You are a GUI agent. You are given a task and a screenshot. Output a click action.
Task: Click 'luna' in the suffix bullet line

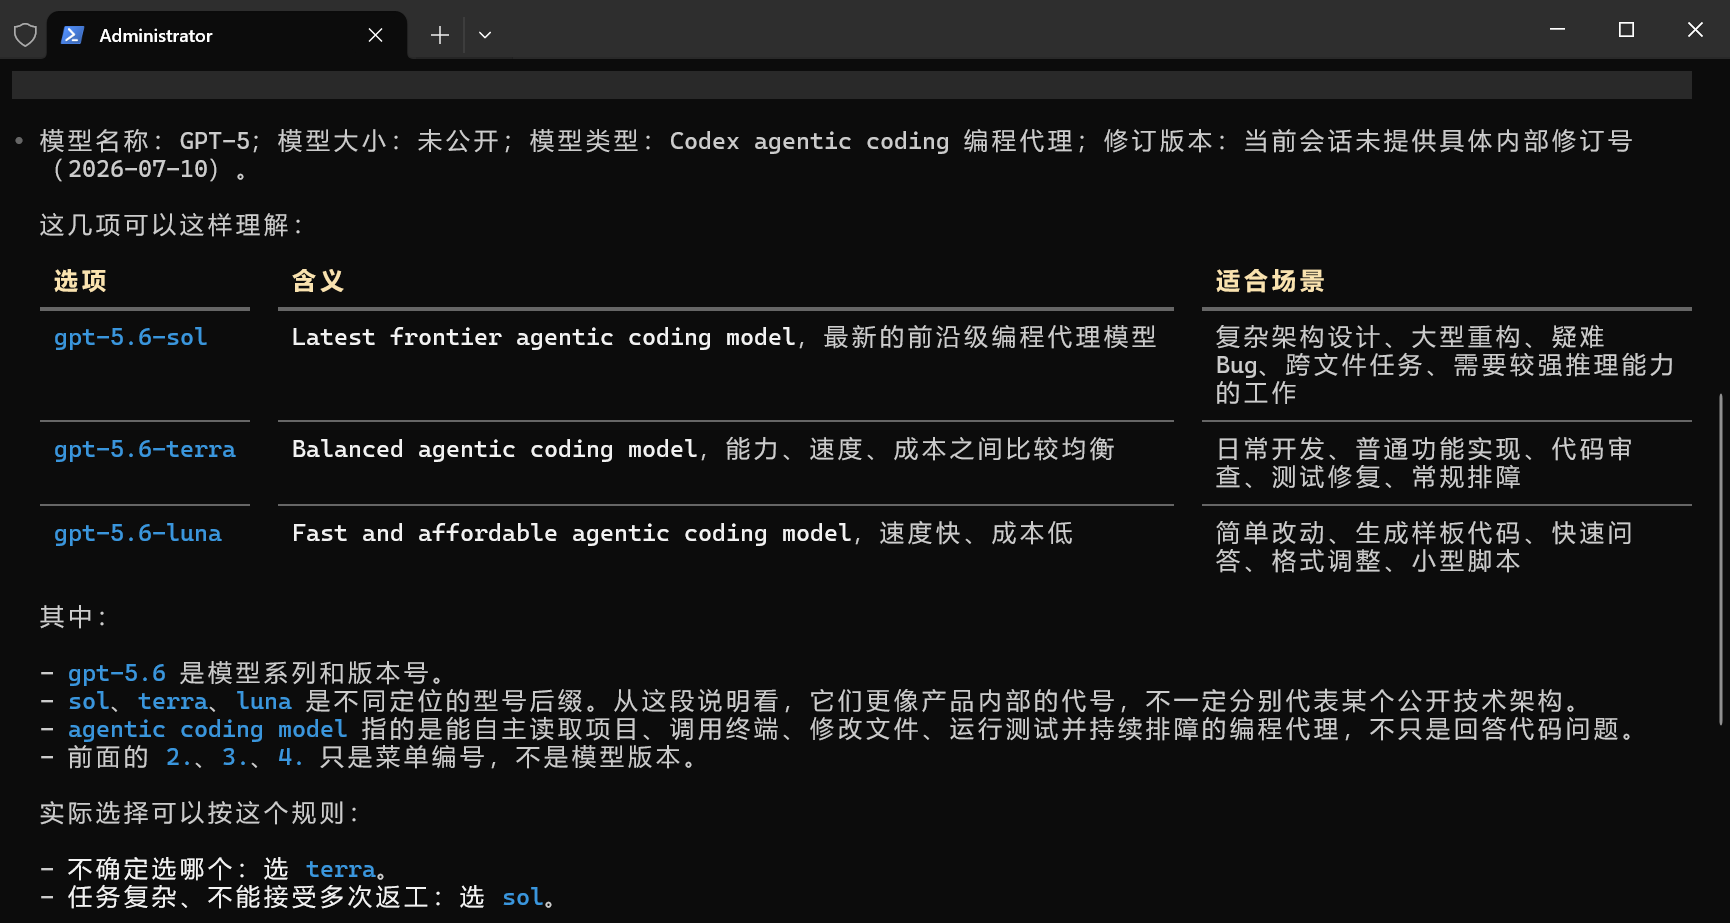click(x=264, y=701)
